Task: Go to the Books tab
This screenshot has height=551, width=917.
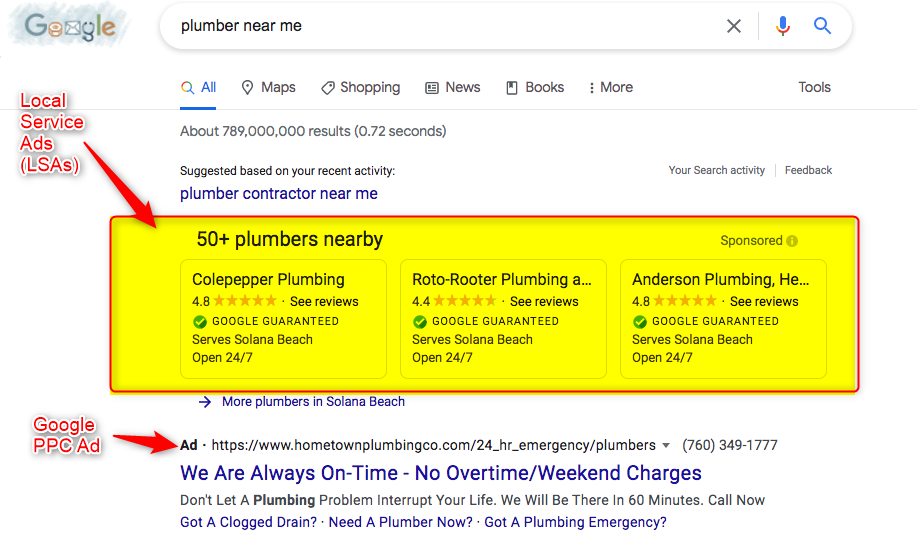Action: 535,88
